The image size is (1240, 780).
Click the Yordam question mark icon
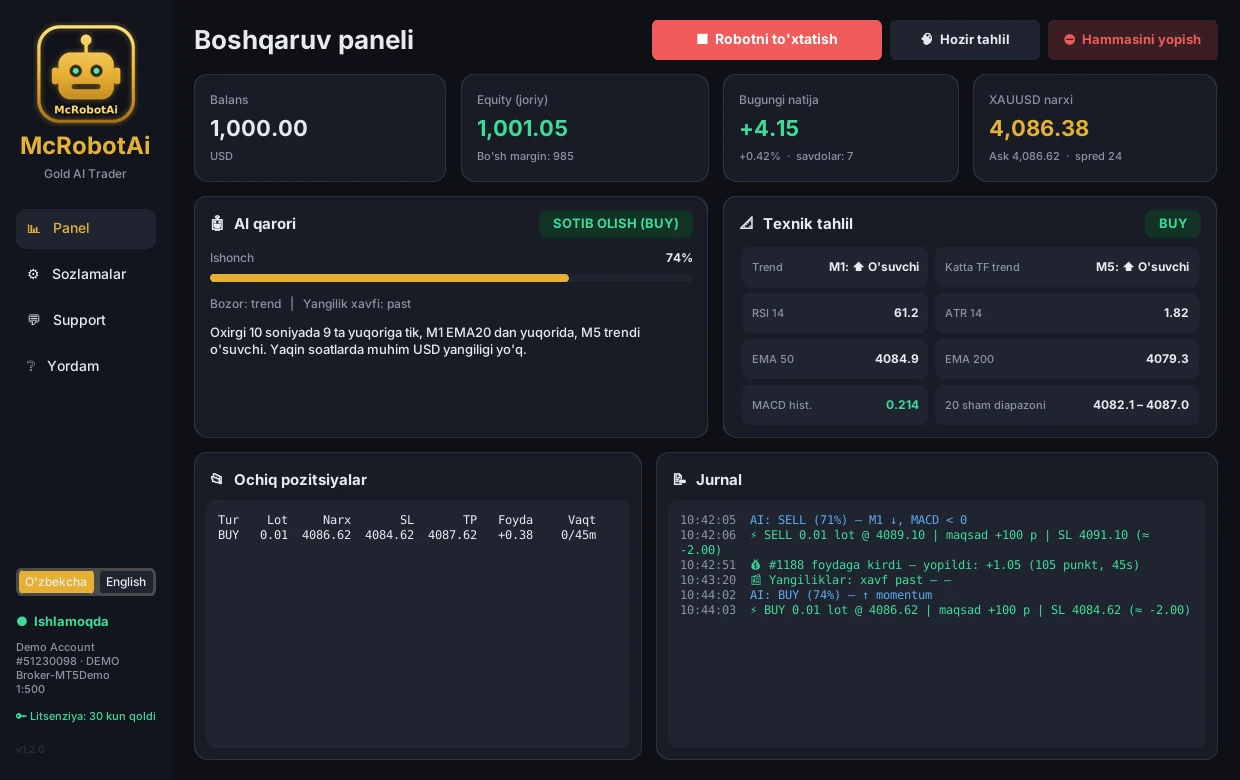pos(31,366)
